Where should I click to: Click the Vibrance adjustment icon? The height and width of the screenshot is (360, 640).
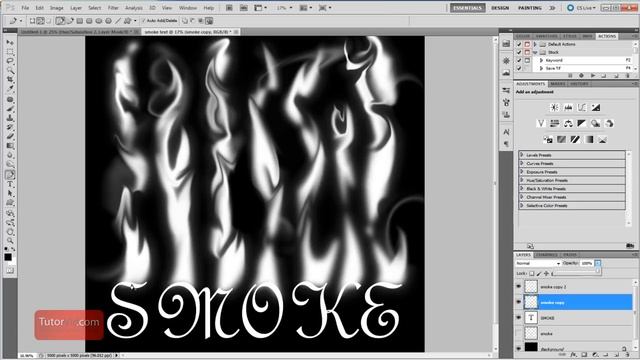(541, 123)
